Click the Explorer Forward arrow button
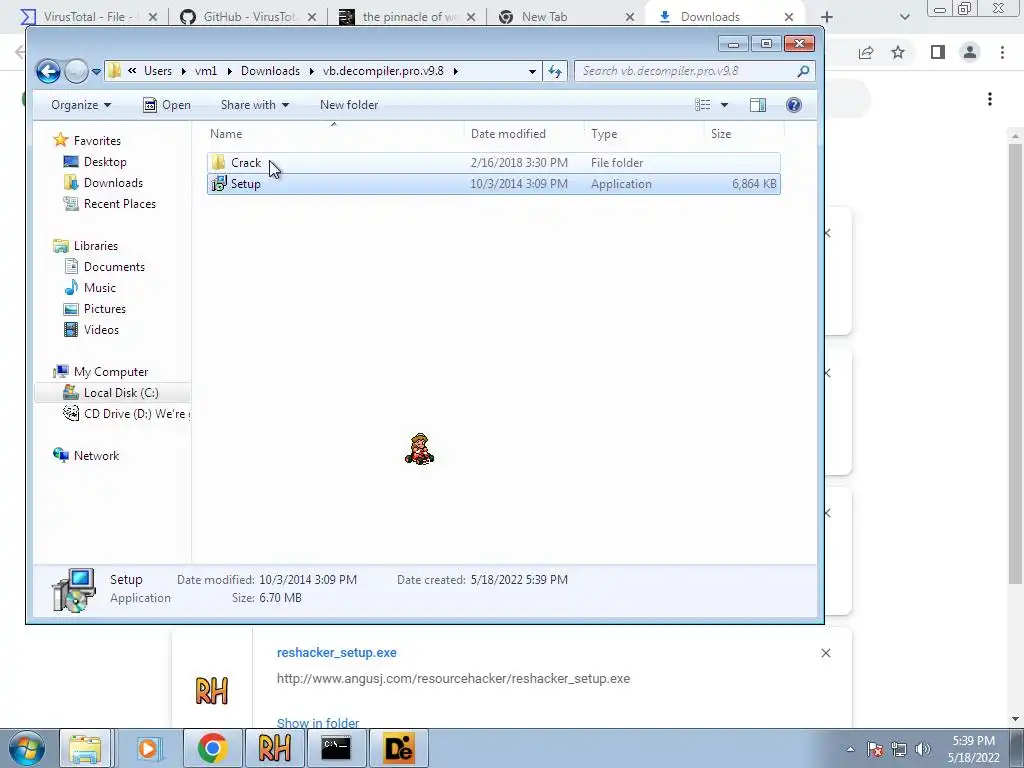 76,71
